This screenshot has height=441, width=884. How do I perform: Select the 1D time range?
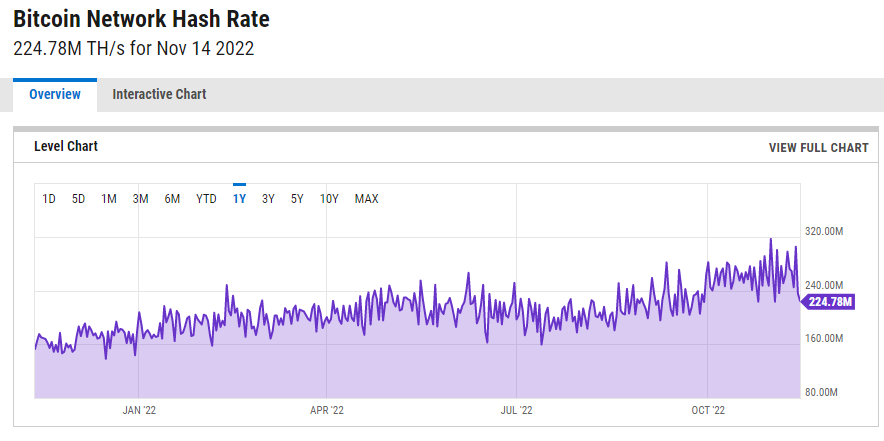coord(49,199)
